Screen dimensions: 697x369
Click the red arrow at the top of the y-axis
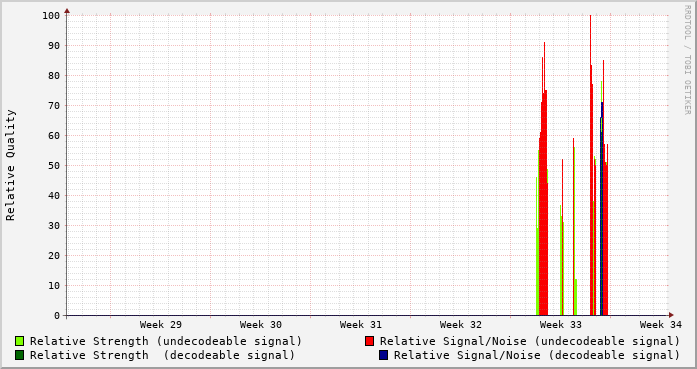67,11
